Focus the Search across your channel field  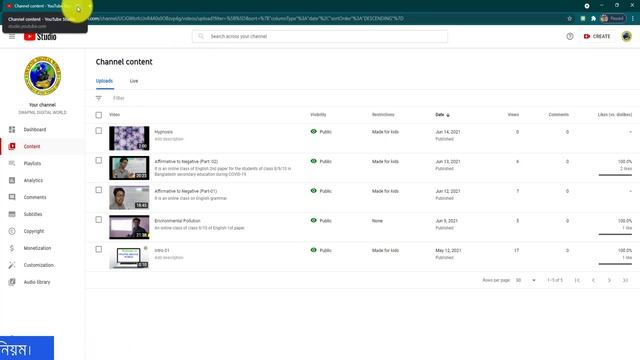click(320, 36)
